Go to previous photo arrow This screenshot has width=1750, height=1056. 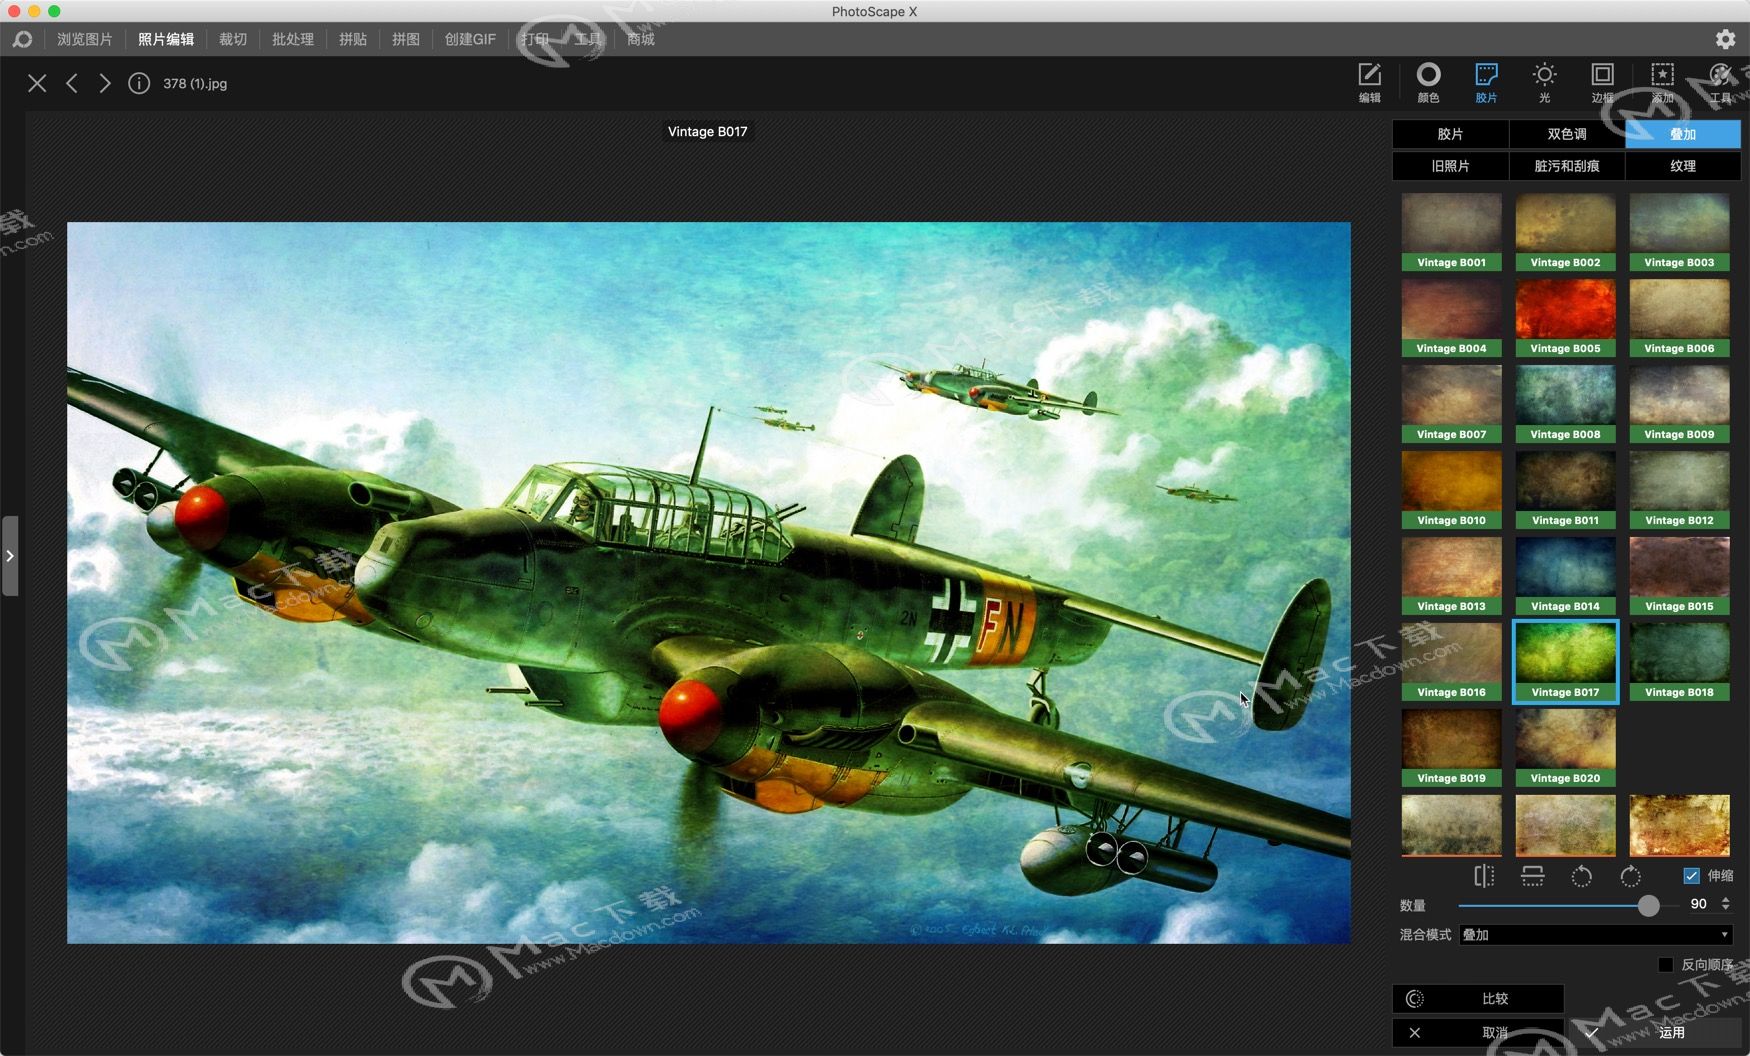coord(71,83)
